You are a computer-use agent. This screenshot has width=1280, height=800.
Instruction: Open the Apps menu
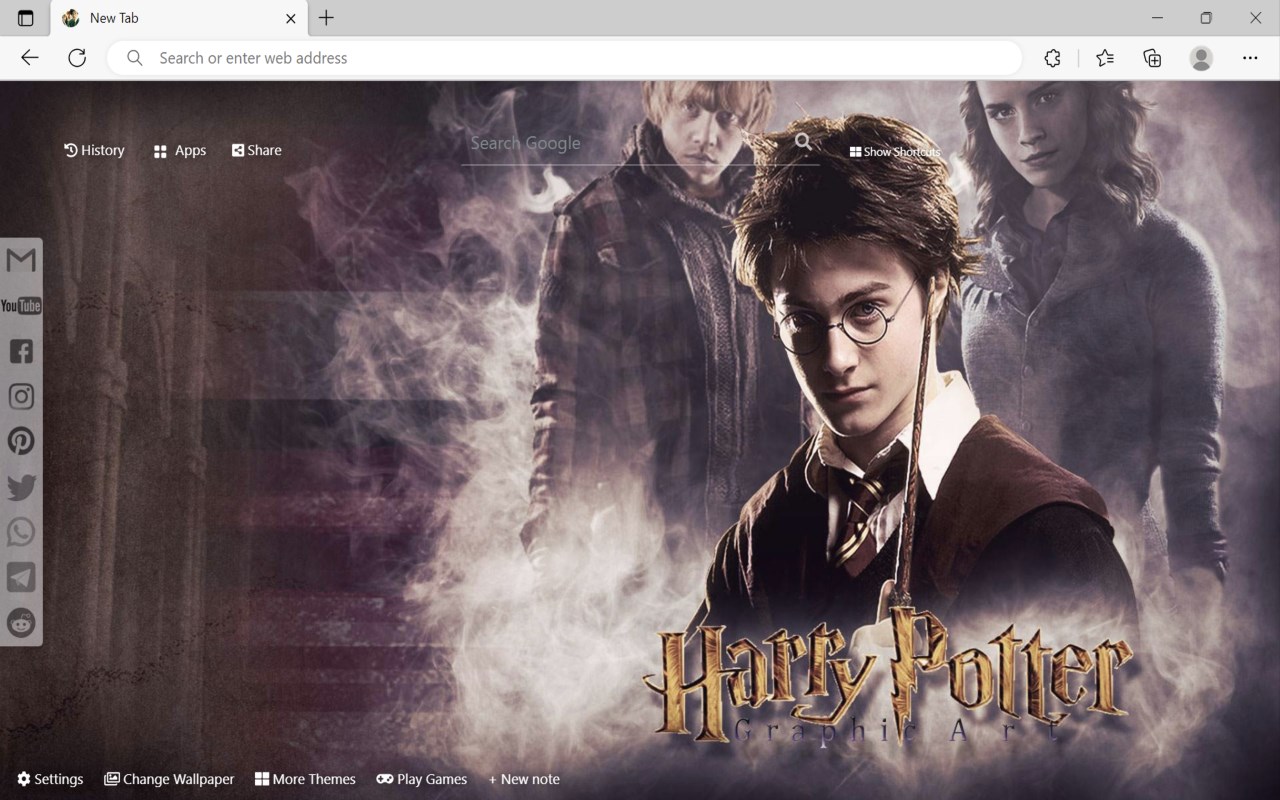pos(180,151)
